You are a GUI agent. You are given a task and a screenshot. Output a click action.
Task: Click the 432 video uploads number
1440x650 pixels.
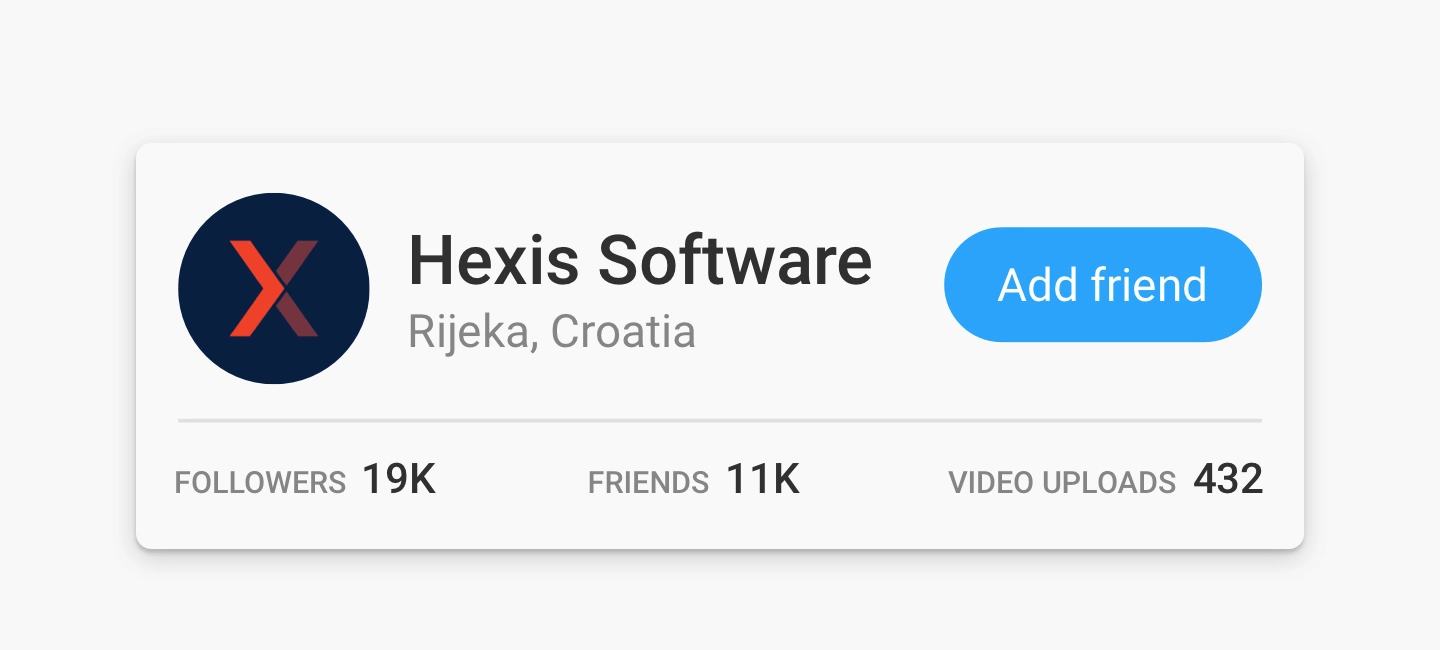1228,480
